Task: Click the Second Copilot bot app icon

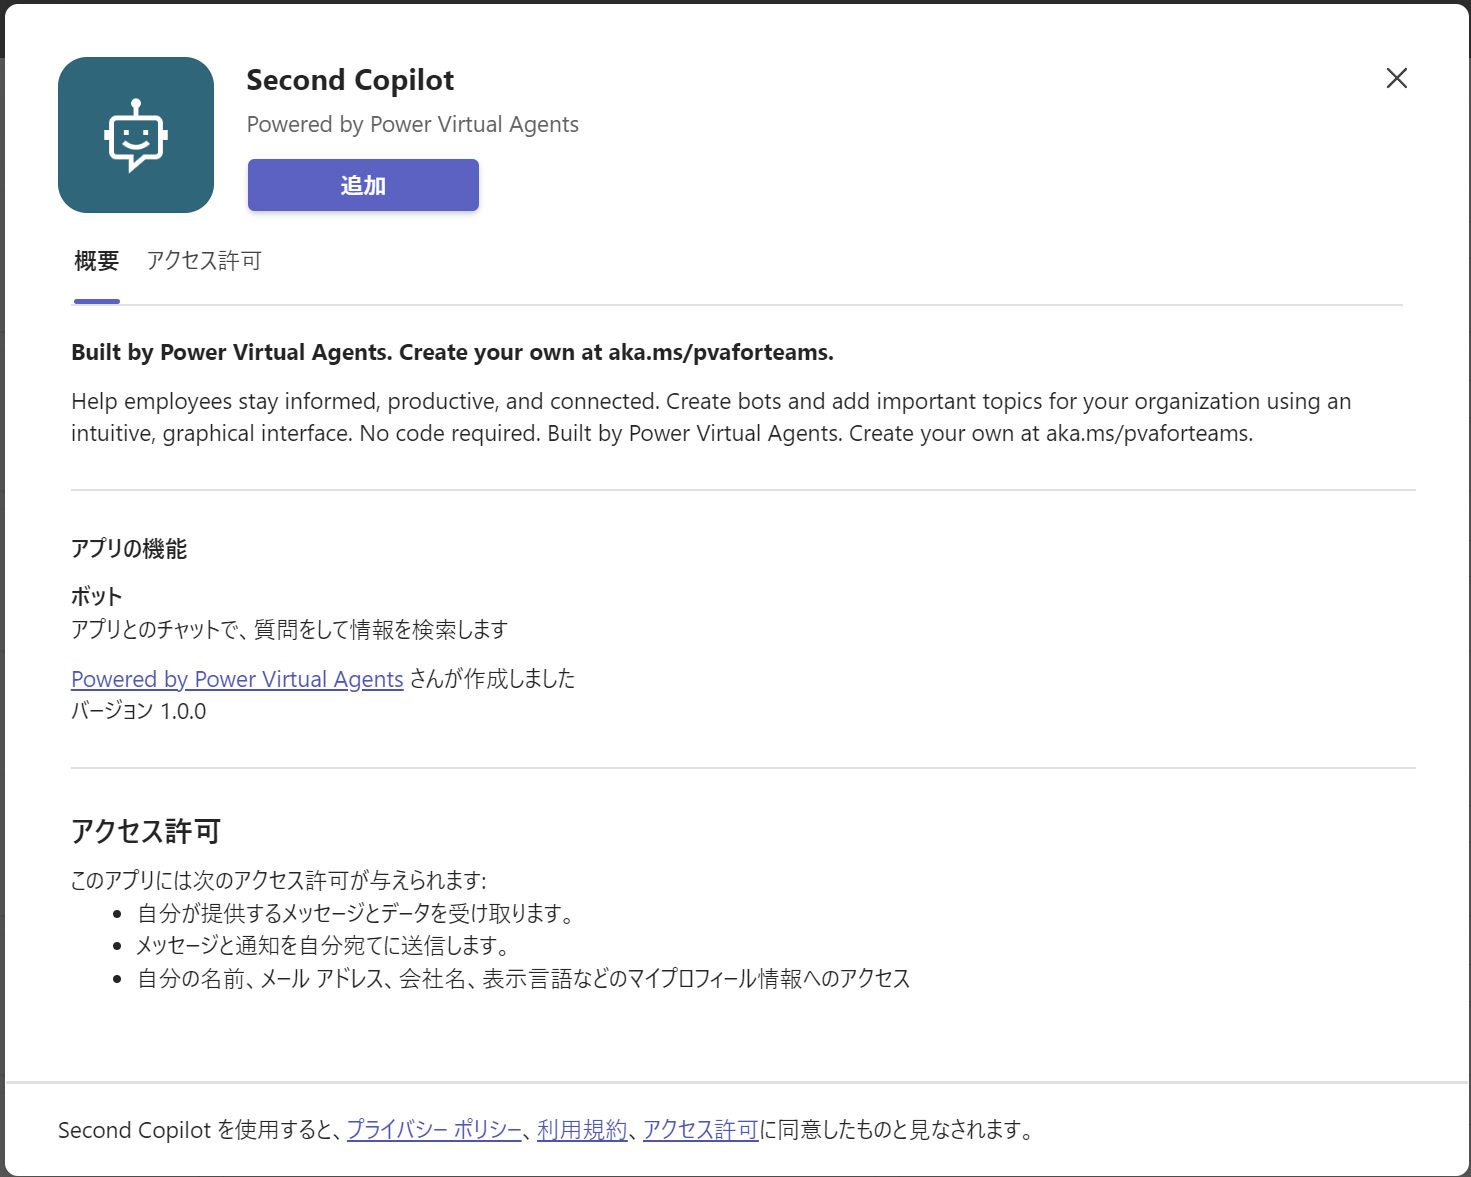Action: (136, 135)
